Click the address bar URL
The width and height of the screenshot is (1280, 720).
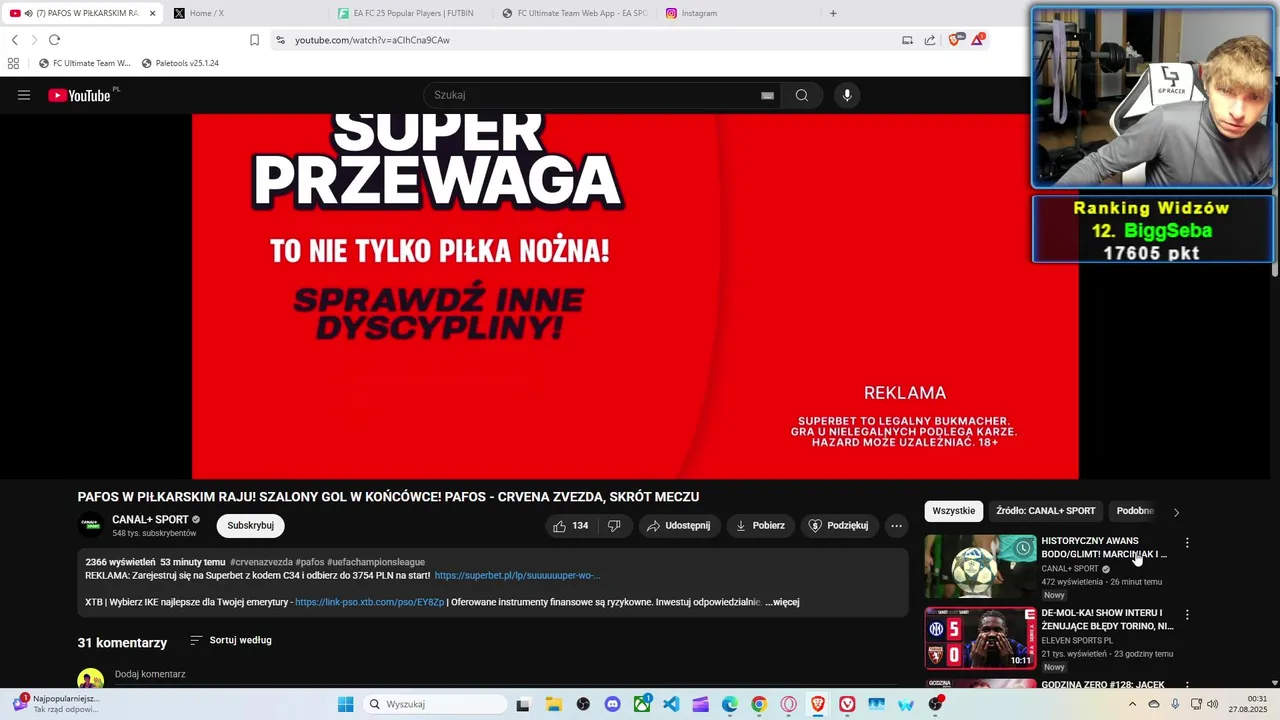pos(372,40)
